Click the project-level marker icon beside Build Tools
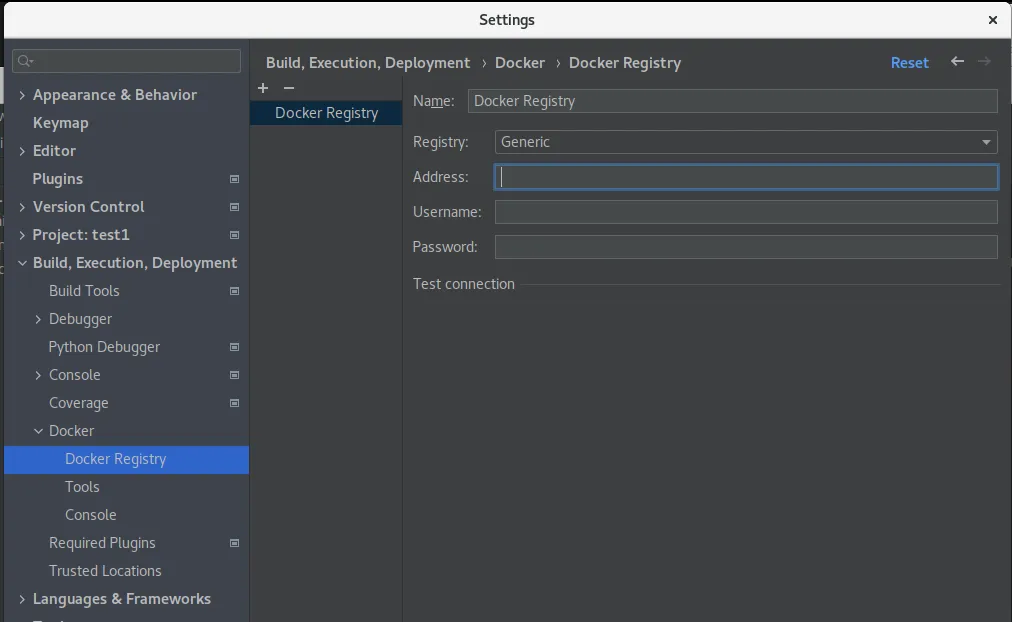Image resolution: width=1012 pixels, height=622 pixels. (235, 291)
